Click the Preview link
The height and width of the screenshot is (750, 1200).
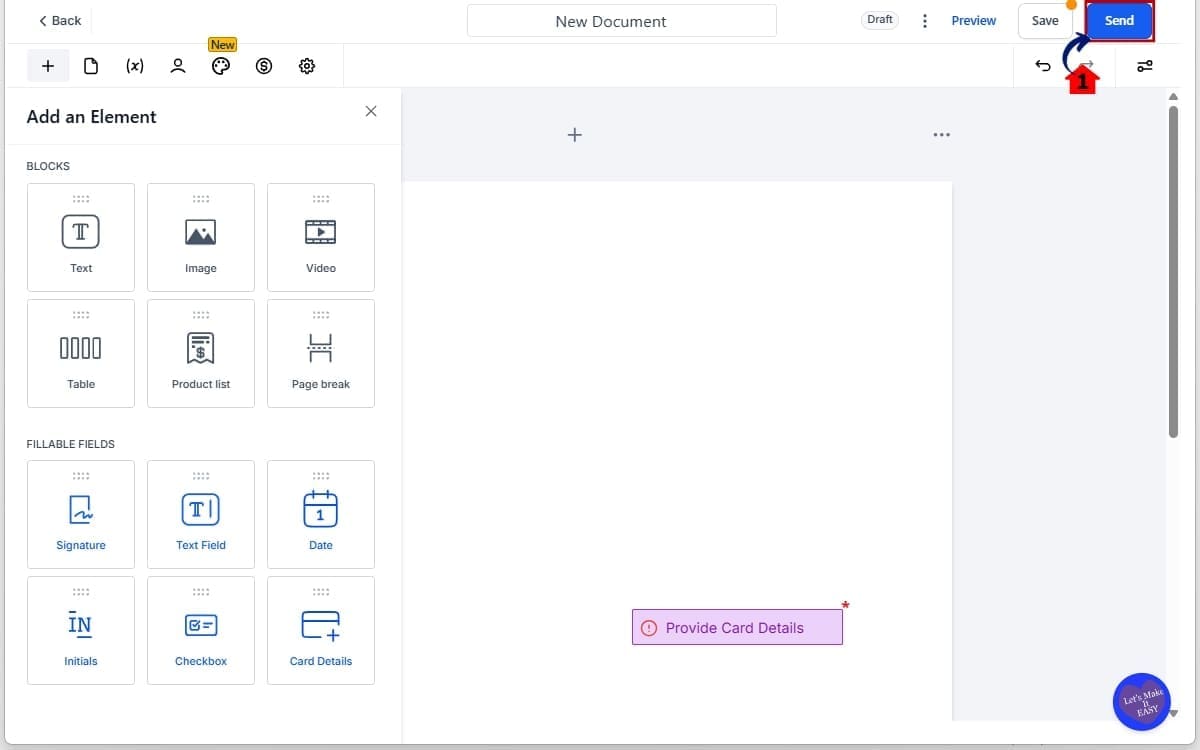pyautogui.click(x=974, y=21)
